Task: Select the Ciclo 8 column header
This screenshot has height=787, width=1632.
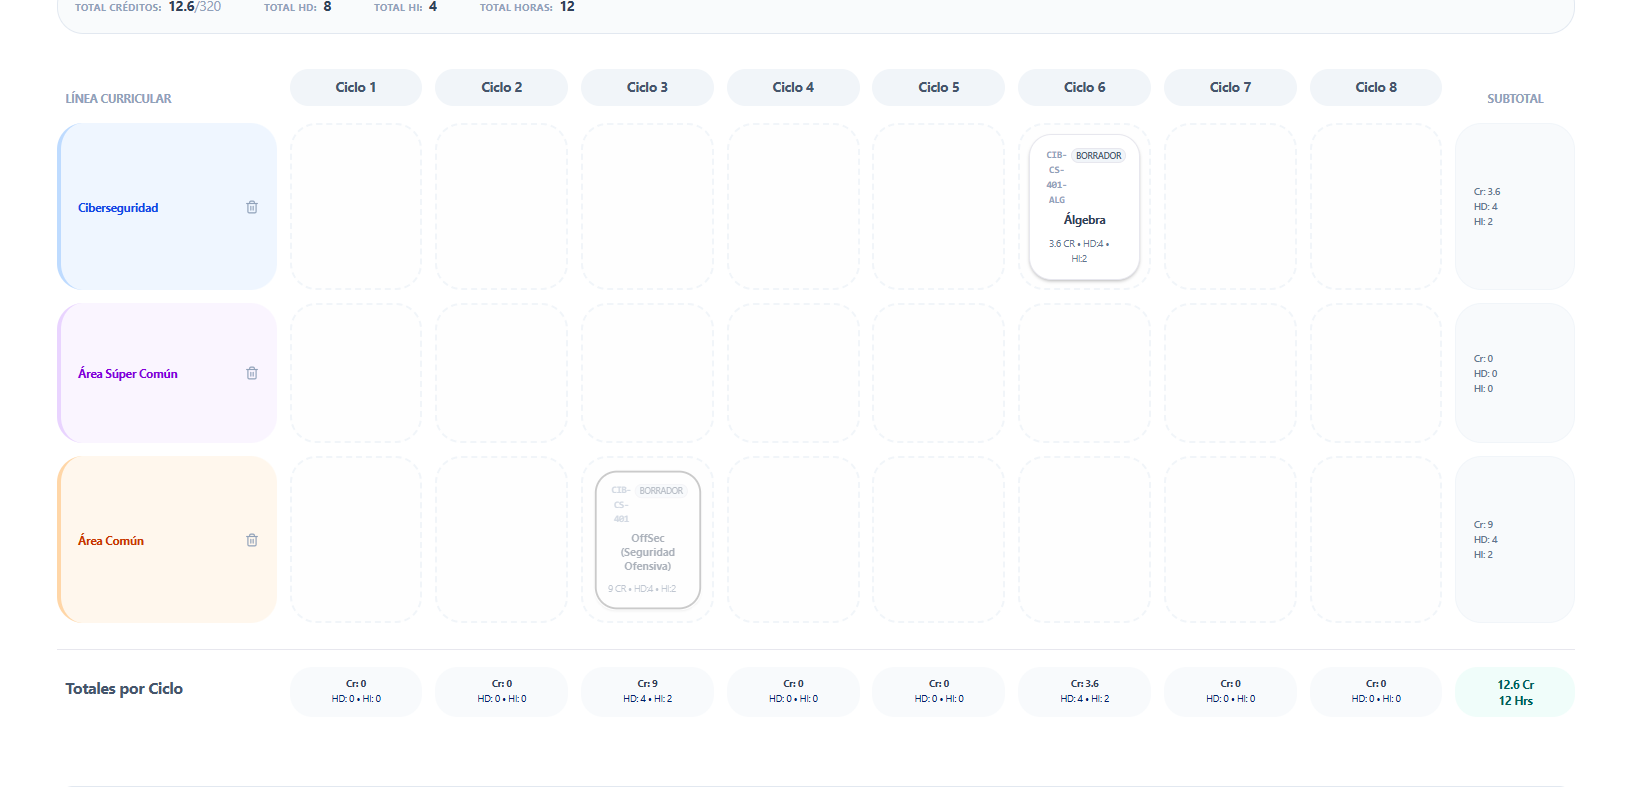Action: click(x=1375, y=87)
